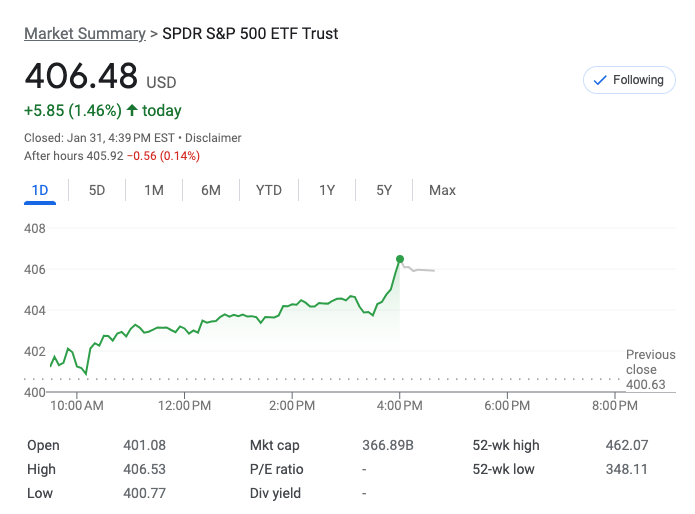Click the gray after-hours chart line
The height and width of the screenshot is (514, 695).
pos(422,270)
